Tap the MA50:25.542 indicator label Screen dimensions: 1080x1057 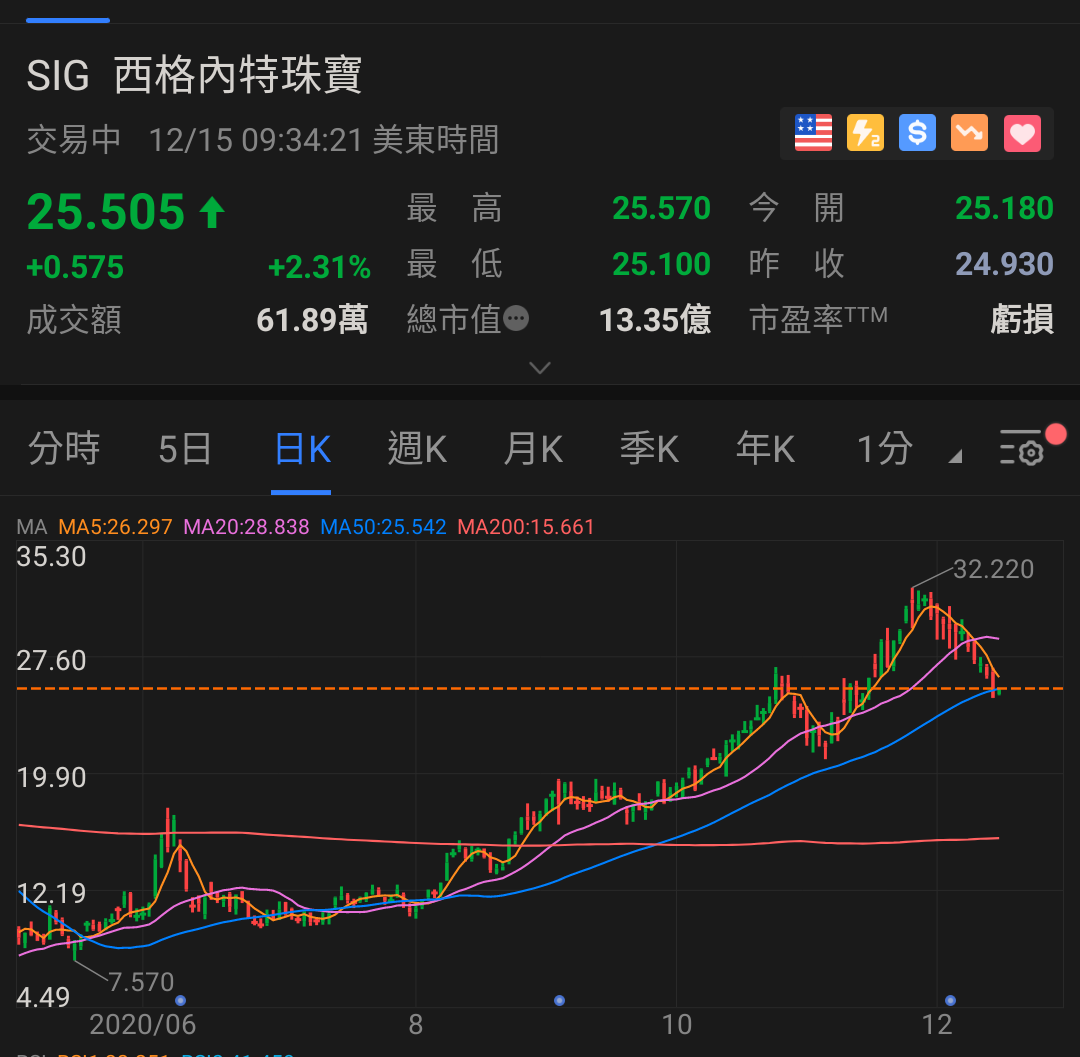coord(383,527)
